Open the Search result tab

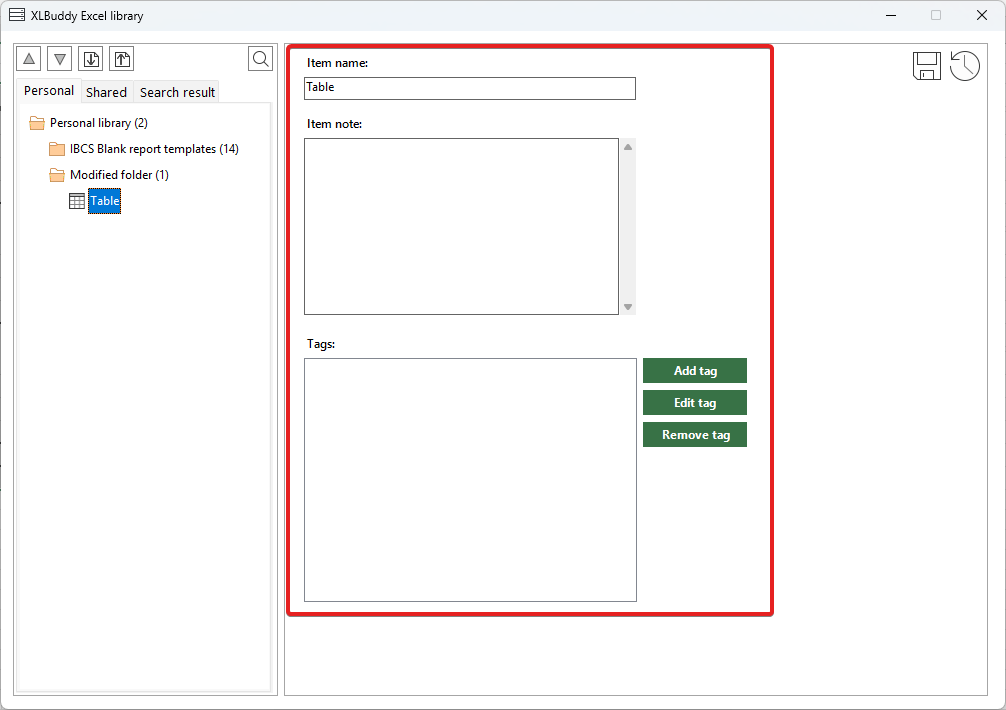click(177, 92)
